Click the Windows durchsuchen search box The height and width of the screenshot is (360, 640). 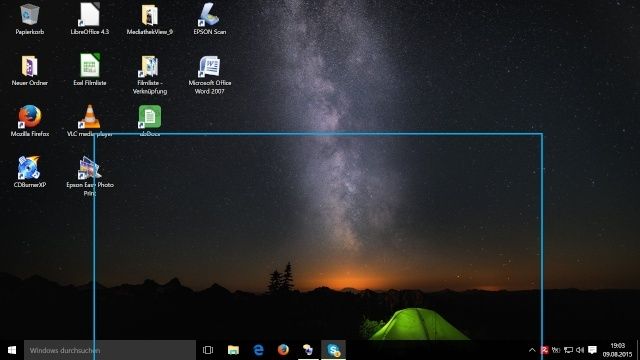[110, 350]
